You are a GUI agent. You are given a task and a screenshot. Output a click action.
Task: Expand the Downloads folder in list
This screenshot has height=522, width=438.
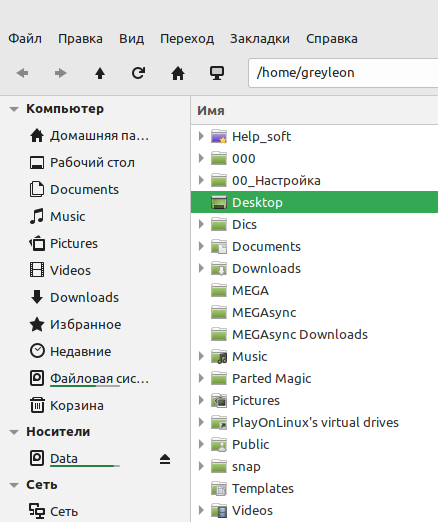(x=201, y=268)
